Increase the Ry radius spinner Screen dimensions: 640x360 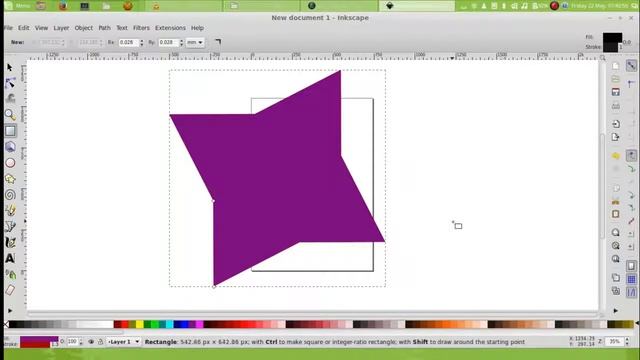point(181,40)
